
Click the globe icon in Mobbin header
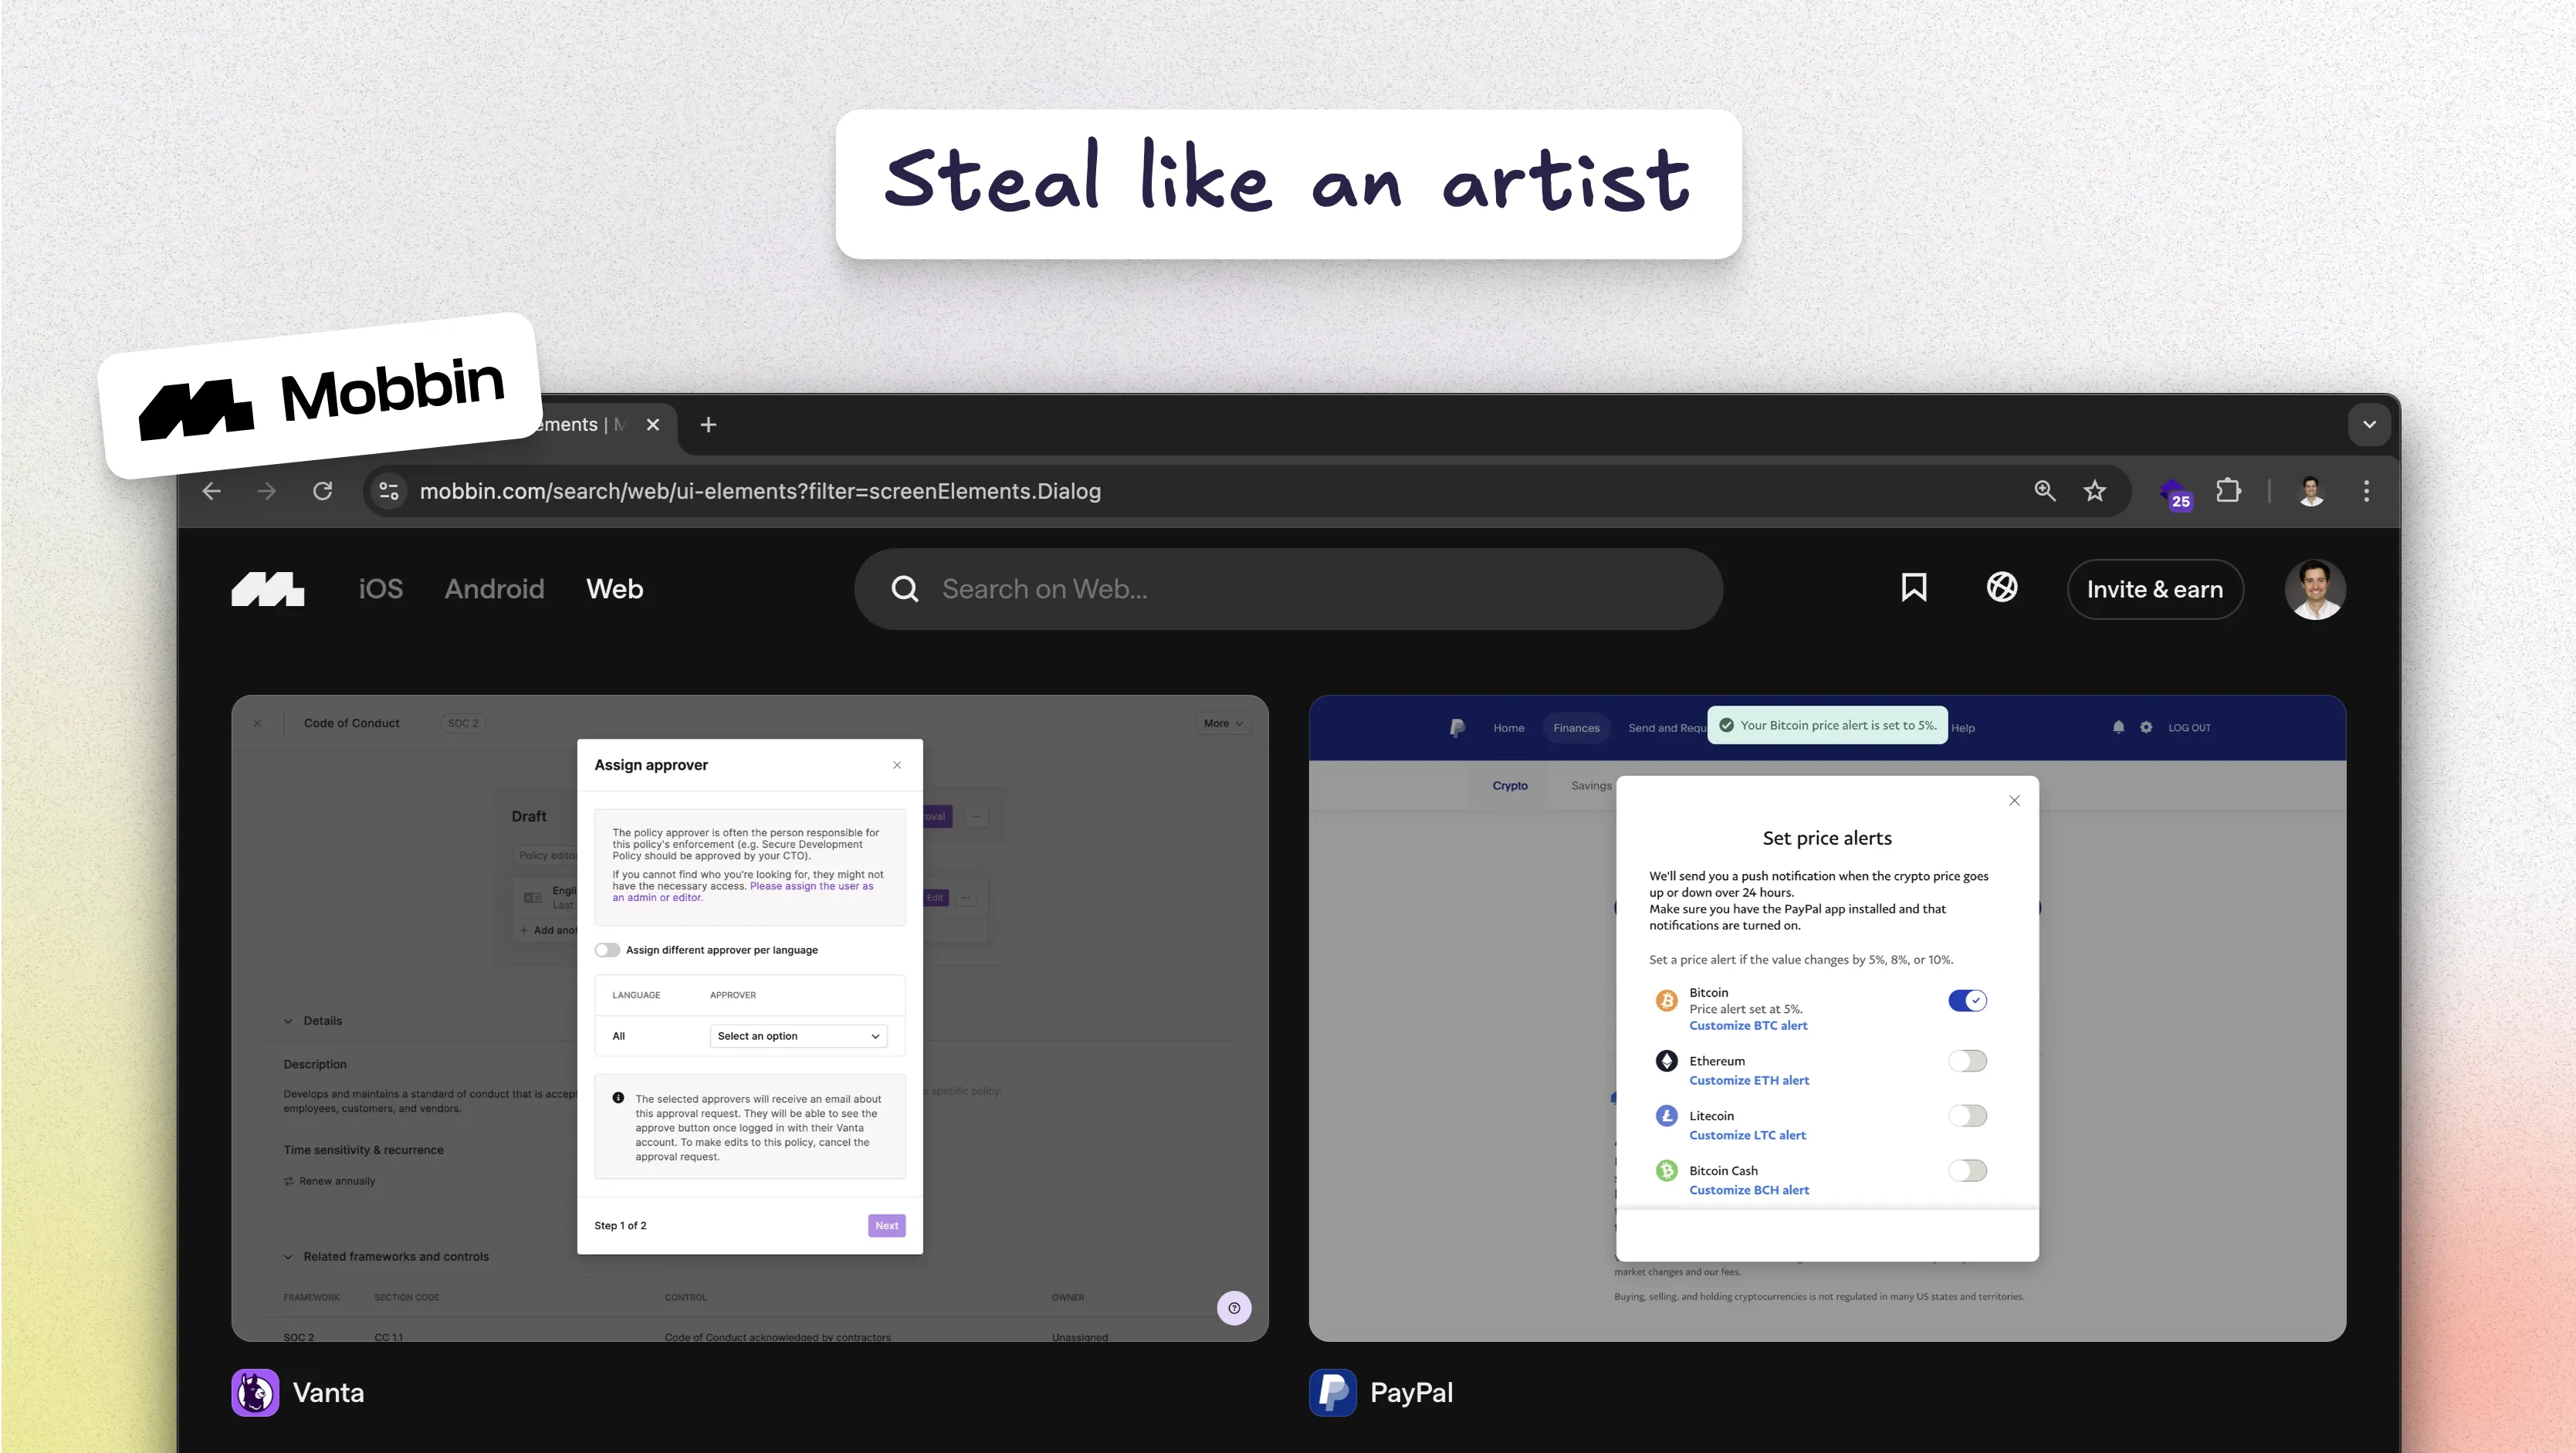(x=2002, y=588)
